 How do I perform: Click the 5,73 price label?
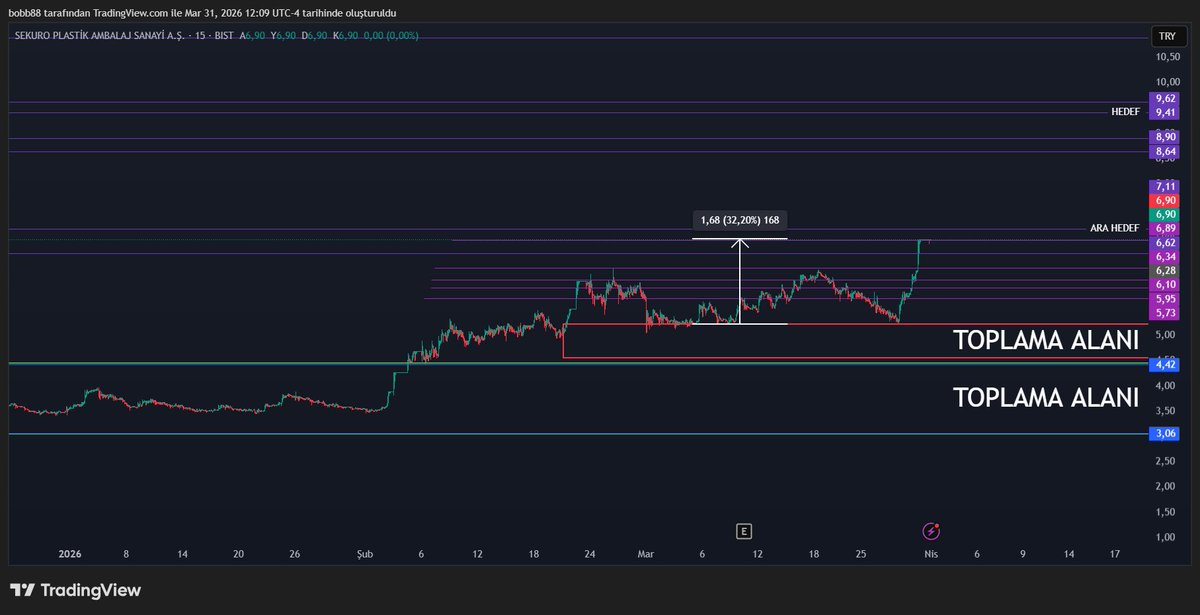coord(1166,313)
